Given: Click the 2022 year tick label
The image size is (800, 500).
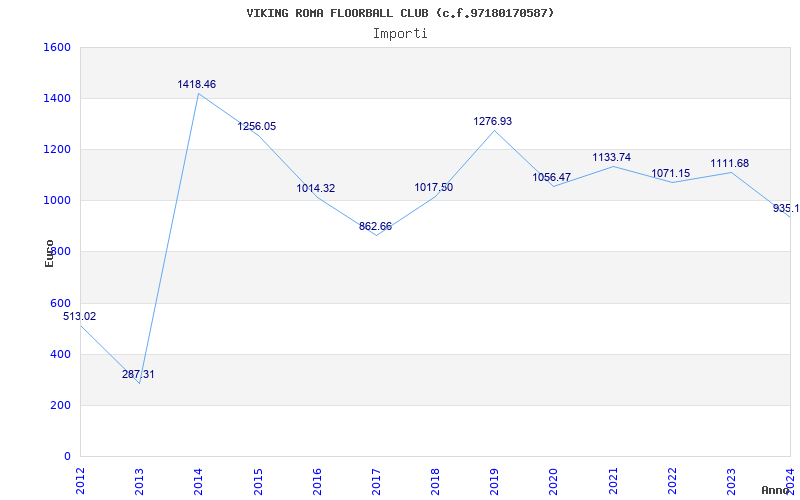Looking at the screenshot, I should (x=672, y=479).
